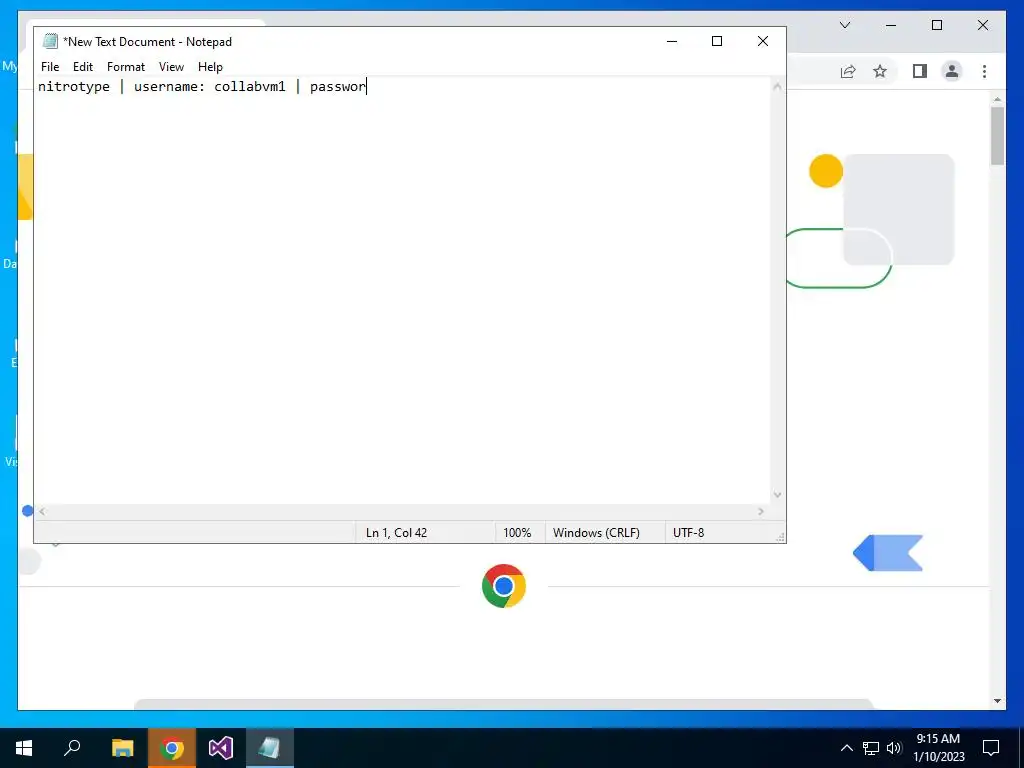Maximize the Notepad window
Image resolution: width=1024 pixels, height=768 pixels.
click(716, 41)
